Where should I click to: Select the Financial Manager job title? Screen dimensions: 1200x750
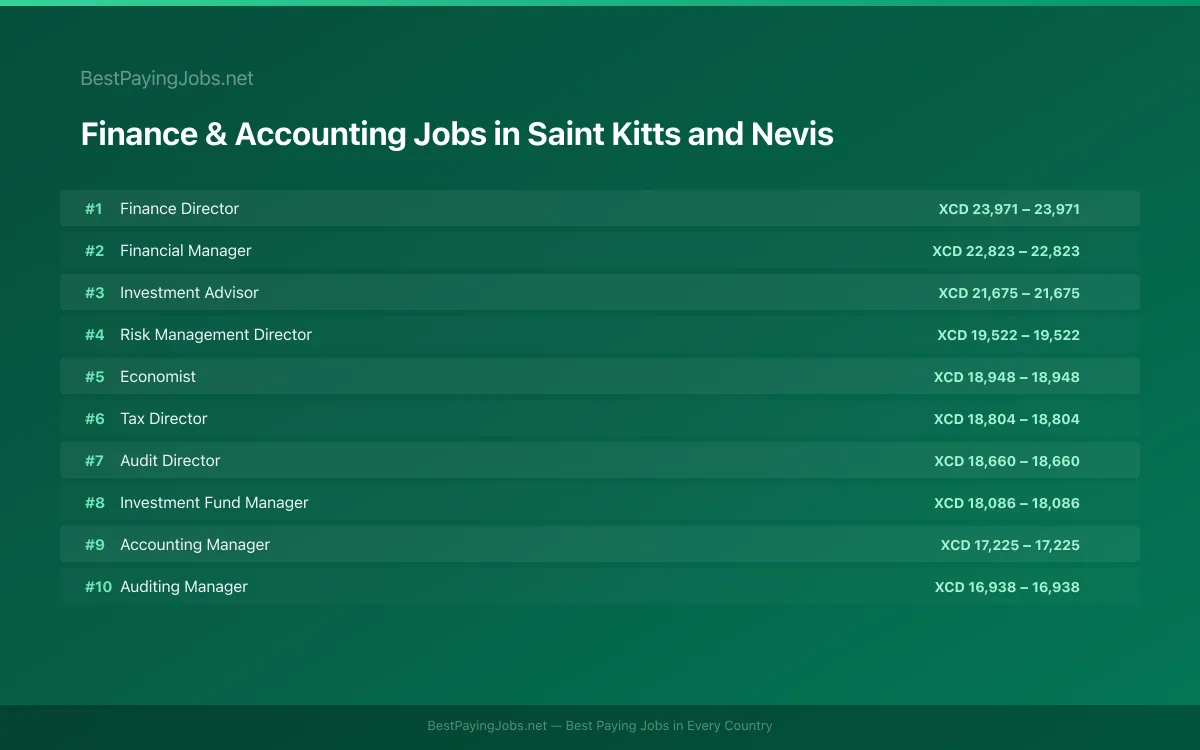coord(185,251)
